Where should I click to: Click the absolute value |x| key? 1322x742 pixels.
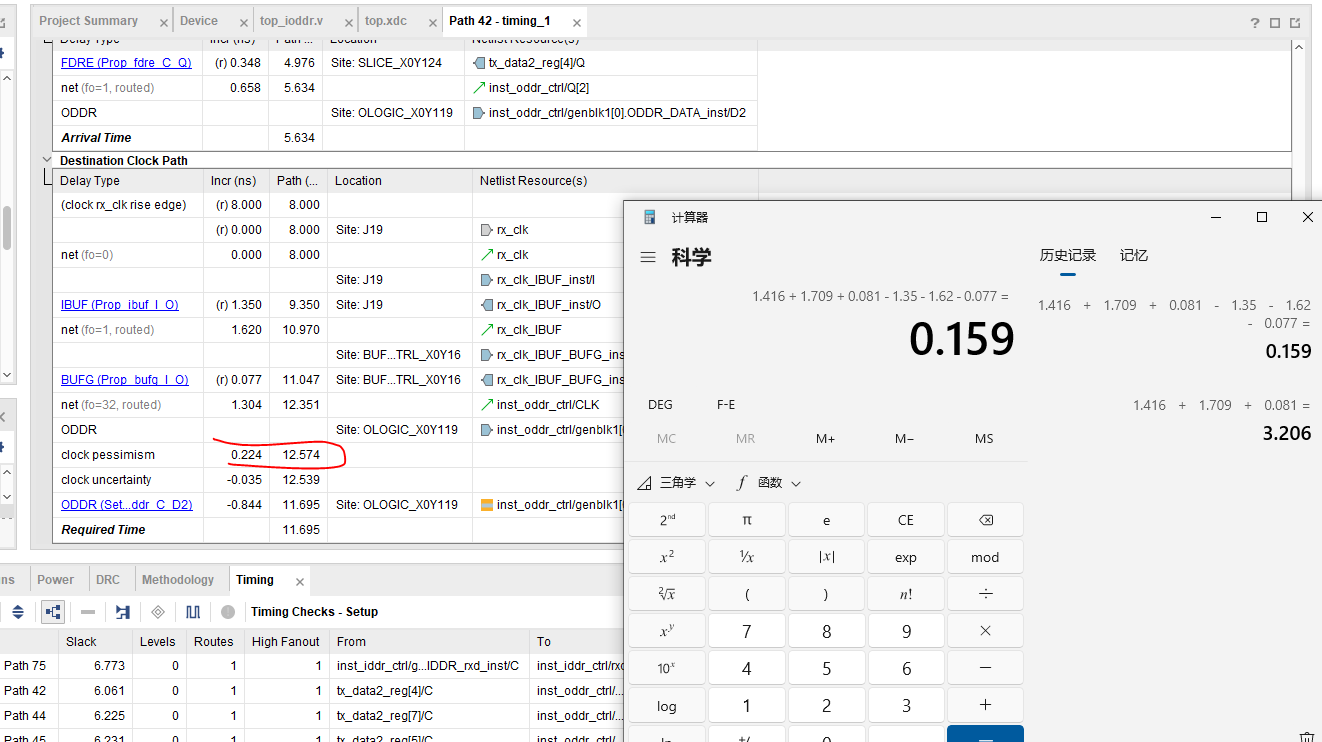coord(826,557)
